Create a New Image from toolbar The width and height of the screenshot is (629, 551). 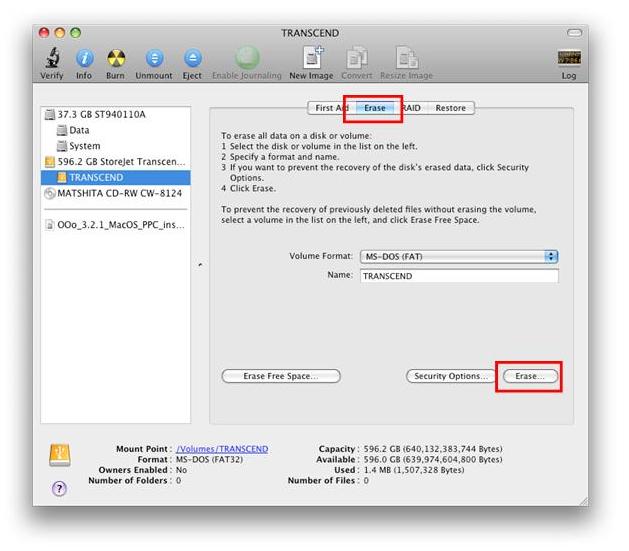coord(312,58)
